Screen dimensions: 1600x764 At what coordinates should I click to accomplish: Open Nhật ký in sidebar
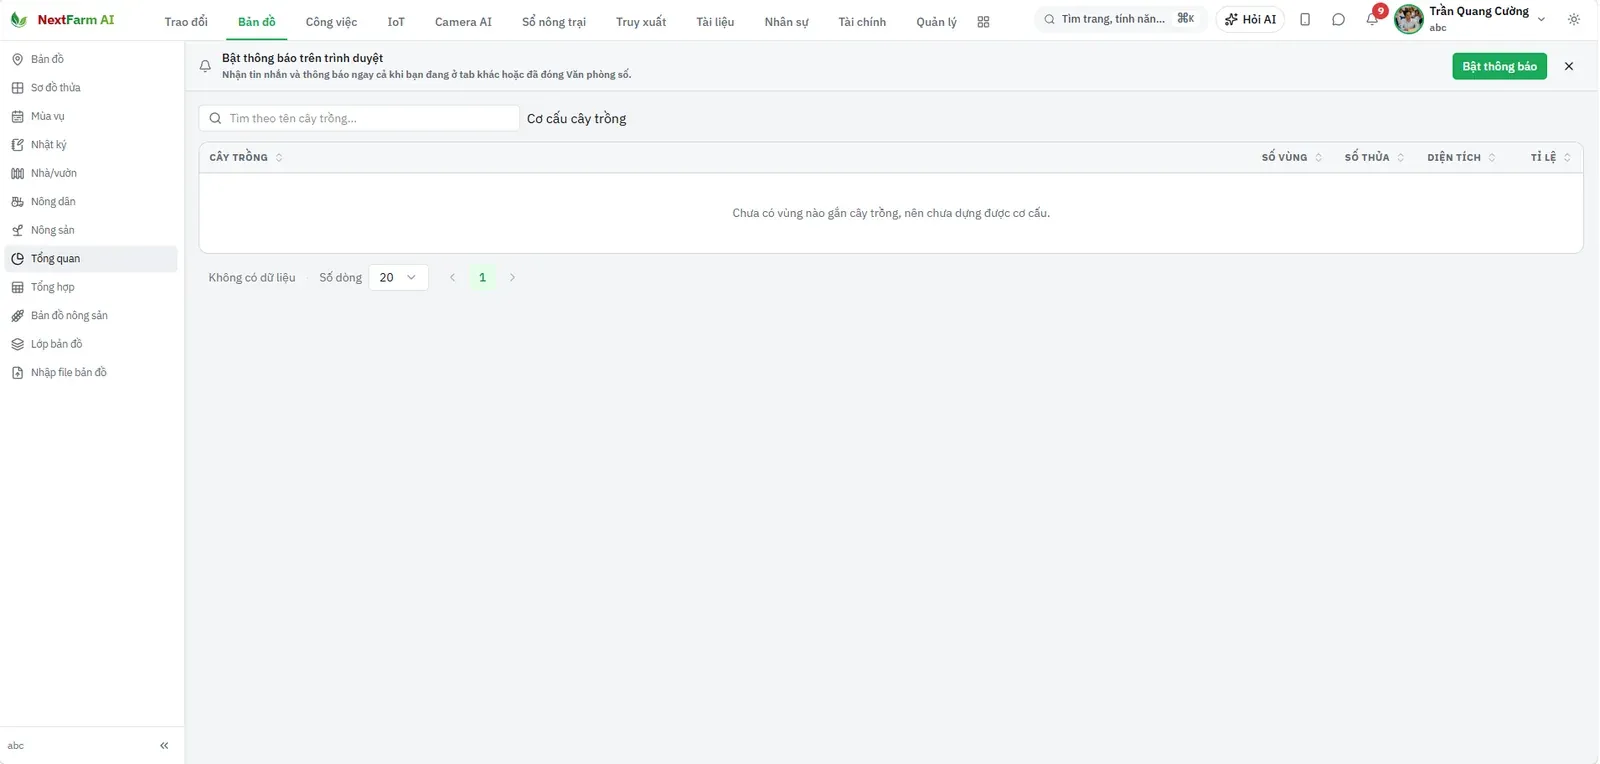91,145
